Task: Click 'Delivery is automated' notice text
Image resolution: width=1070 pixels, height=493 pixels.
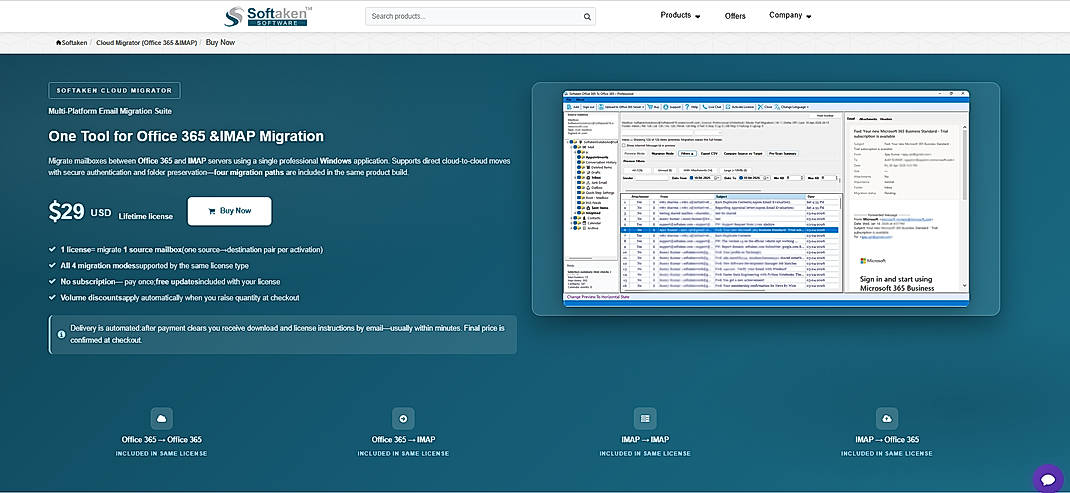Action: coord(287,334)
